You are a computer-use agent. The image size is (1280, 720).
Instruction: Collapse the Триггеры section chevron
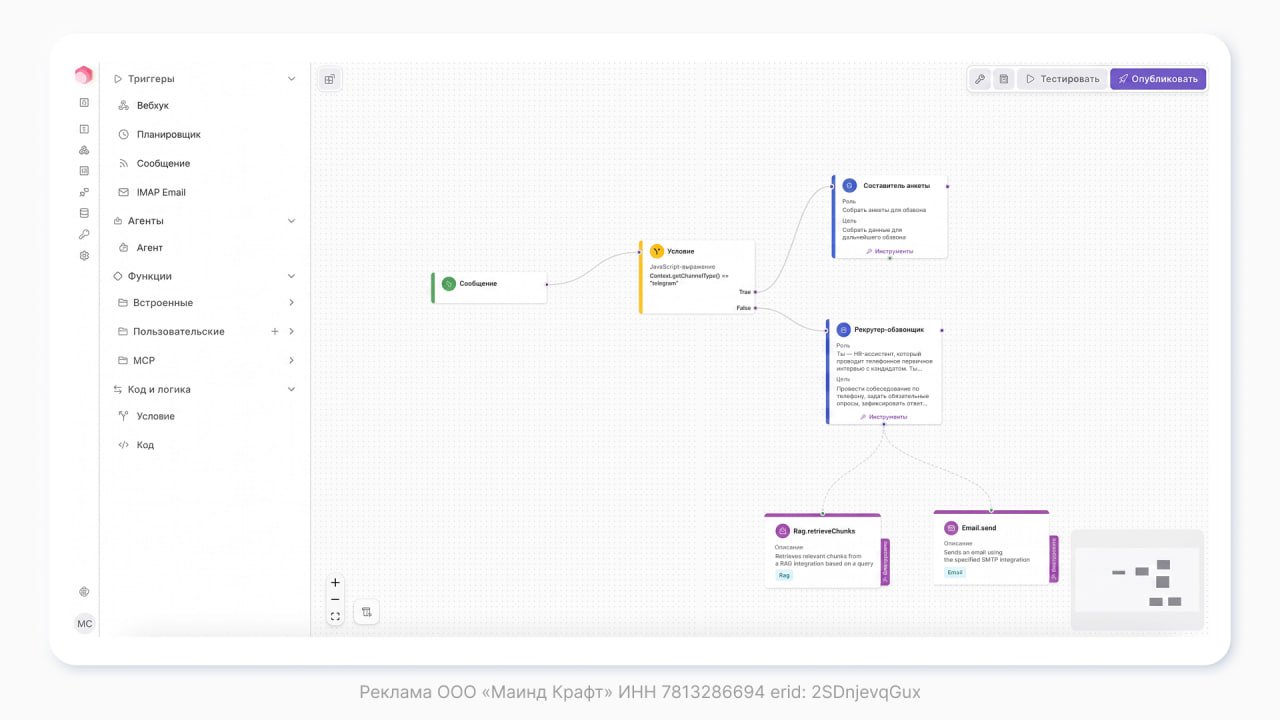[291, 78]
